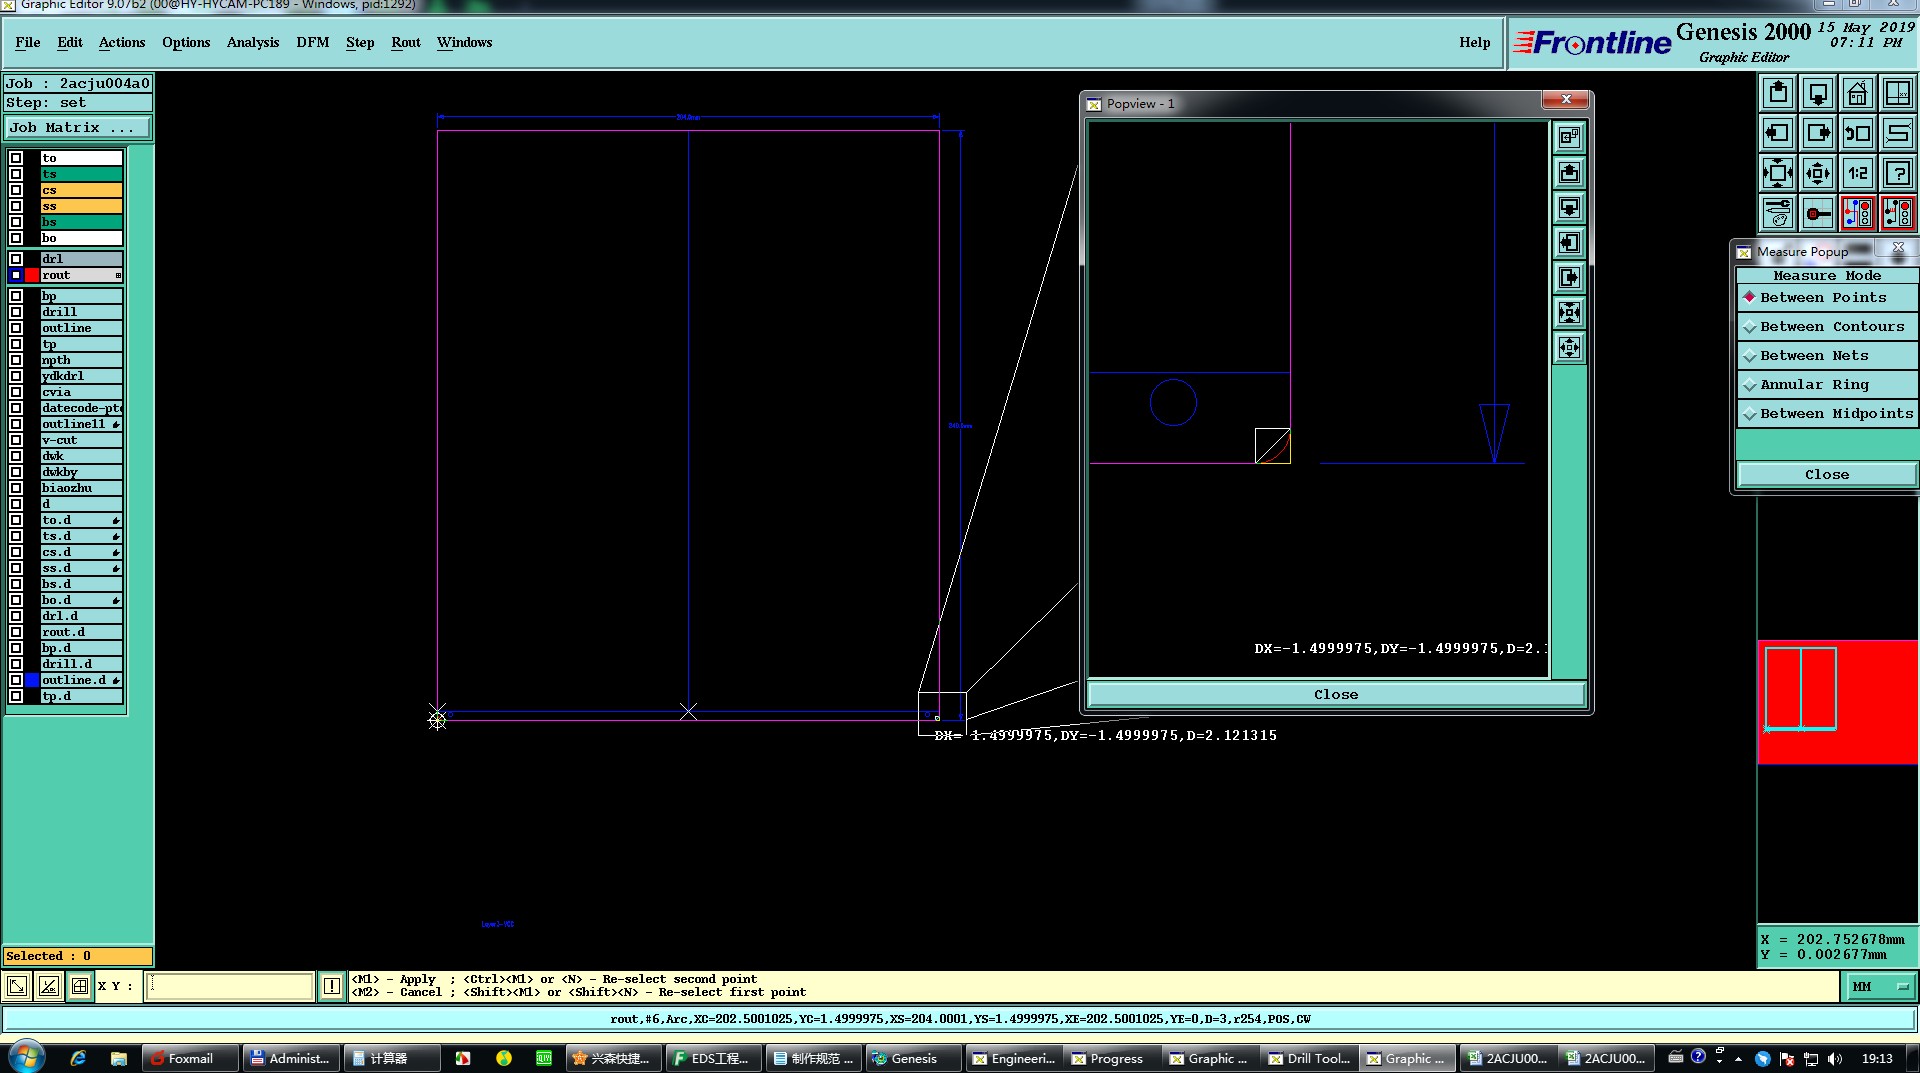The width and height of the screenshot is (1920, 1073).
Task: Click the snap-to-grid pad icon
Action: pyautogui.click(x=1818, y=213)
